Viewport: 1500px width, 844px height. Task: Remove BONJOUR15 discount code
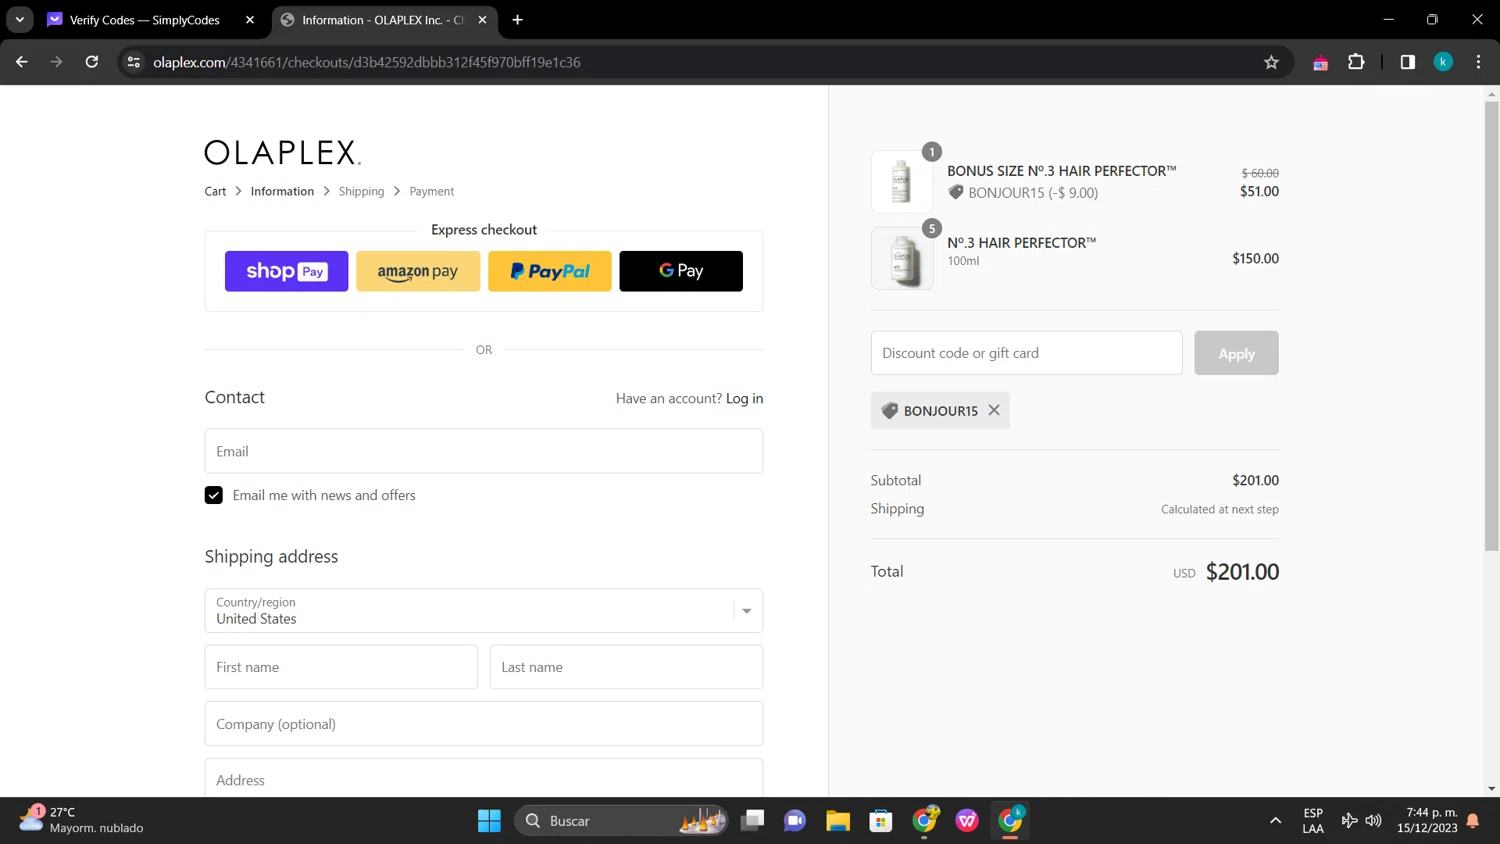[994, 410]
